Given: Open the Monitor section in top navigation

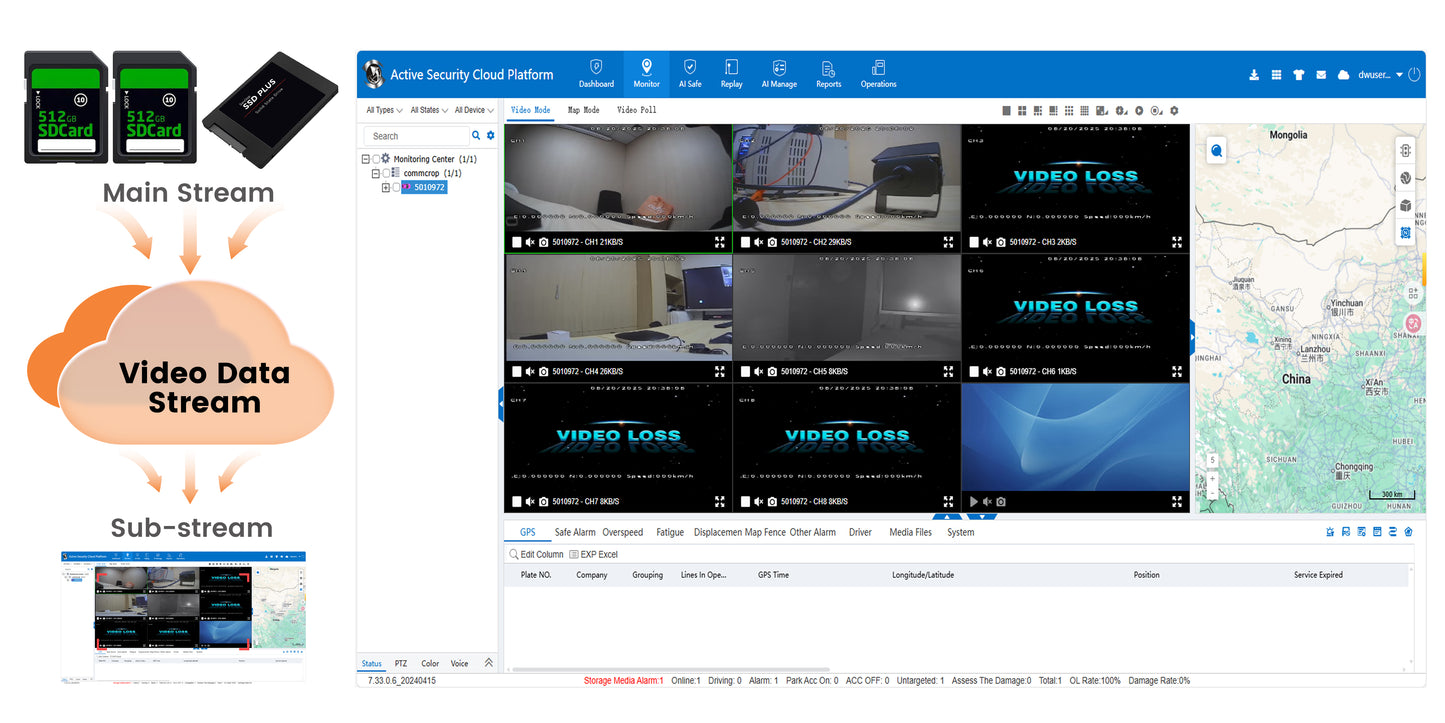Looking at the screenshot, I should pos(646,73).
